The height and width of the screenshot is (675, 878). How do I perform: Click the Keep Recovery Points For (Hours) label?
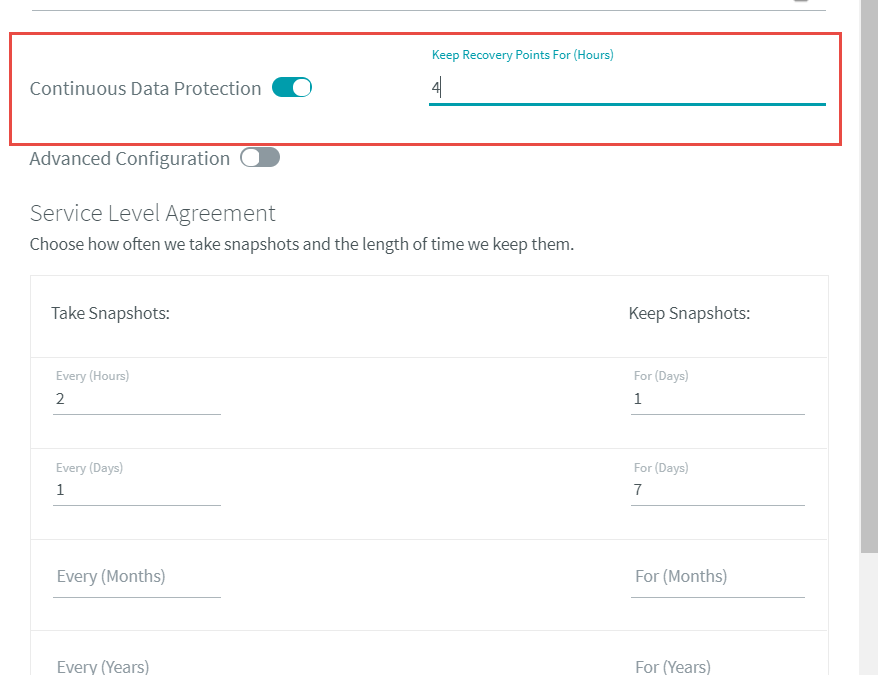point(522,55)
